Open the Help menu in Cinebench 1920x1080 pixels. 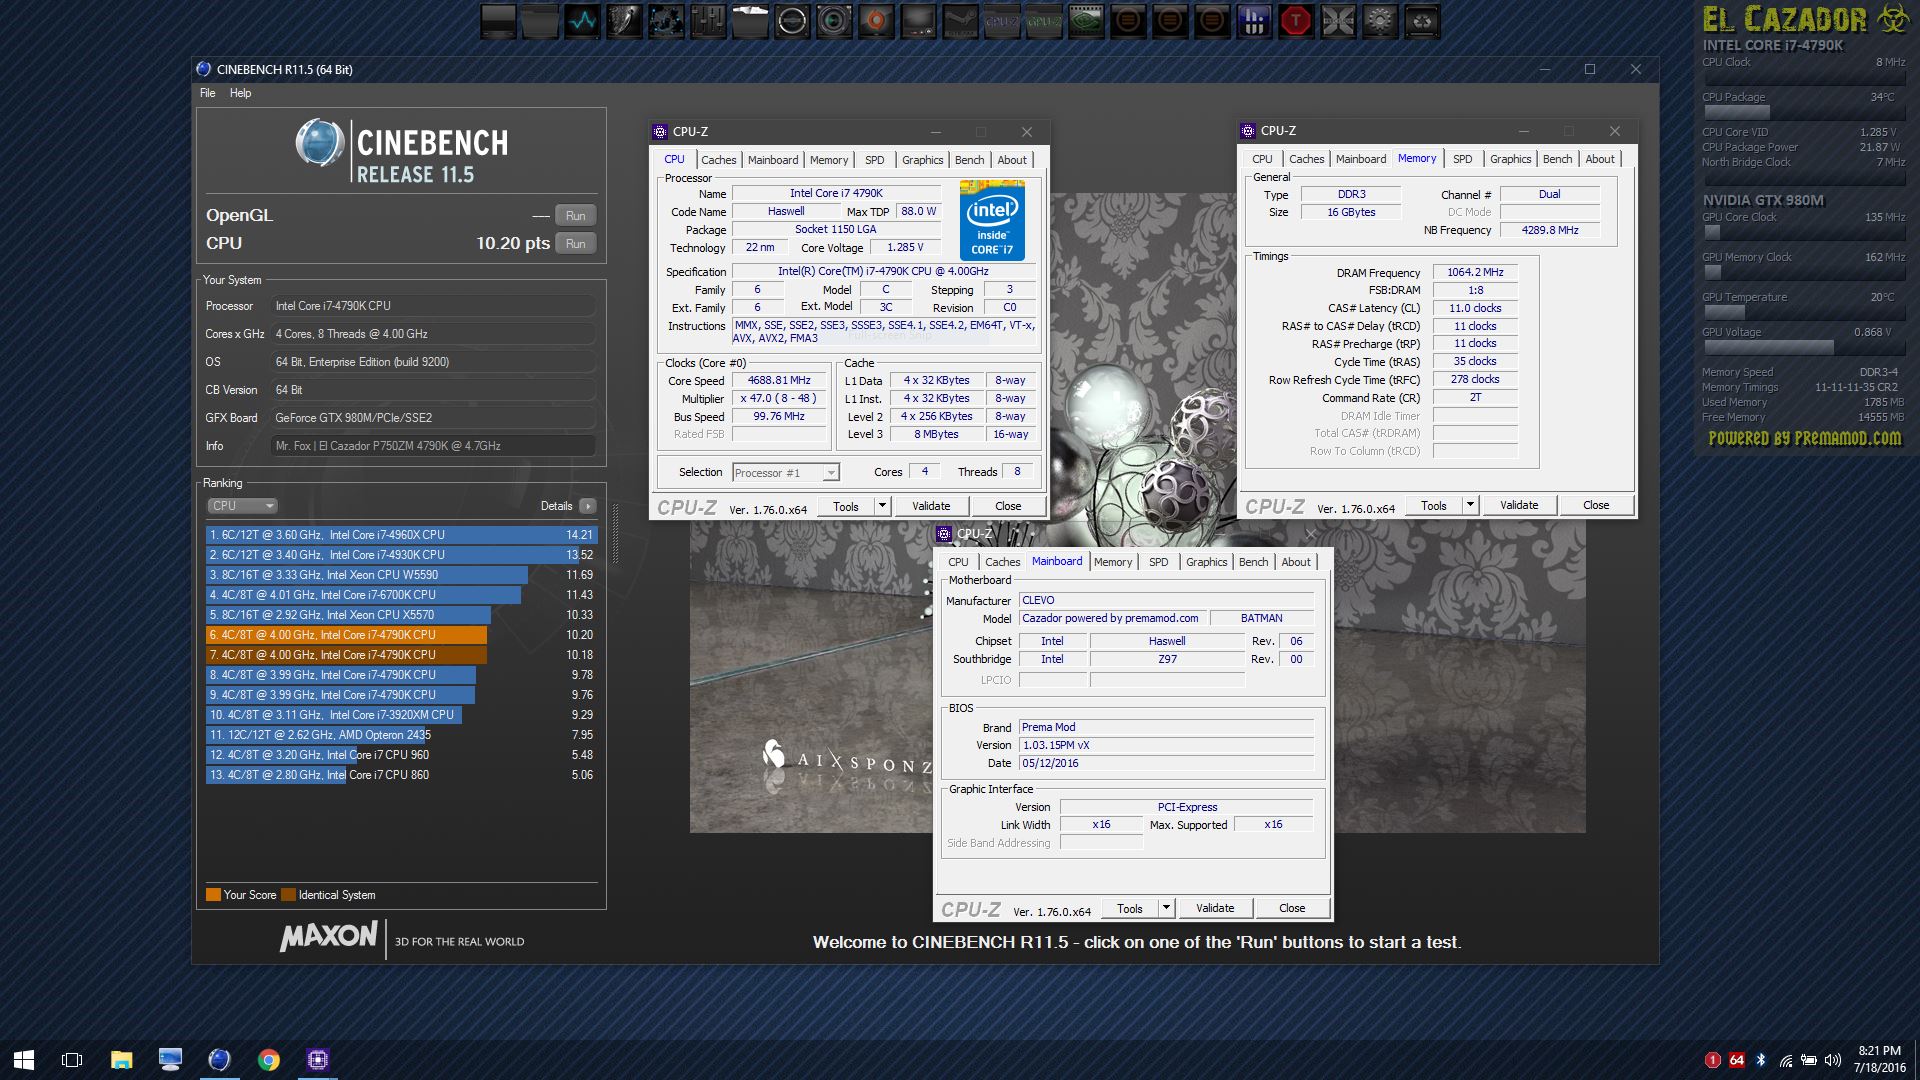[x=240, y=93]
